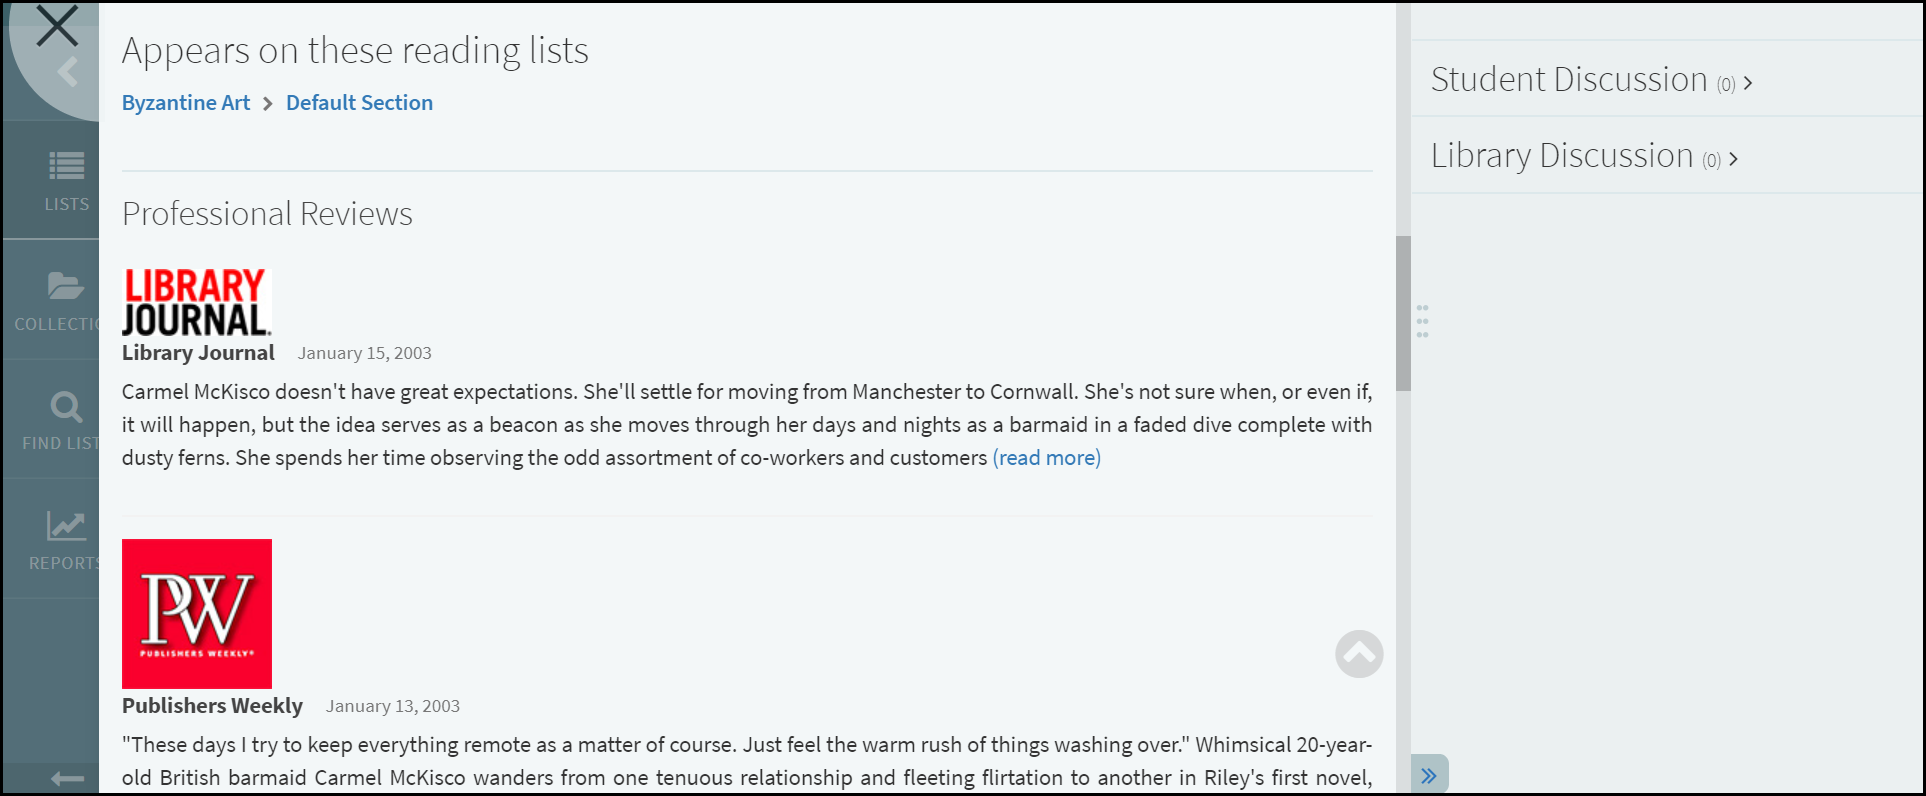Open the Reports chart icon

point(66,526)
